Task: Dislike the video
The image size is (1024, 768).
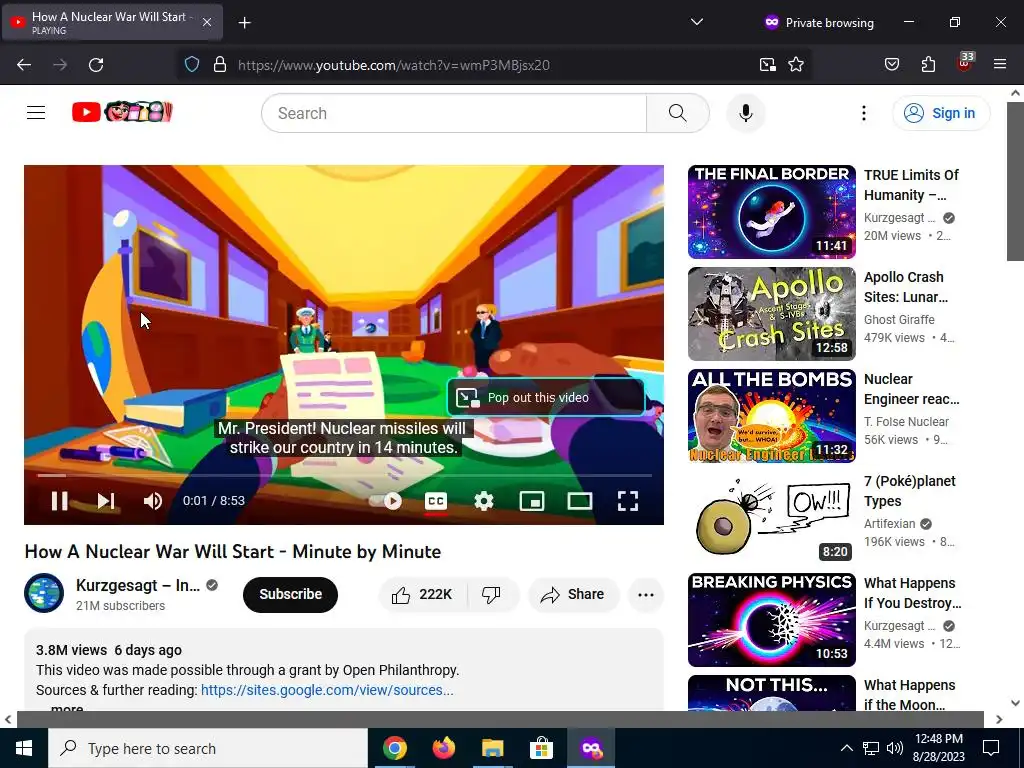Action: pyautogui.click(x=491, y=594)
